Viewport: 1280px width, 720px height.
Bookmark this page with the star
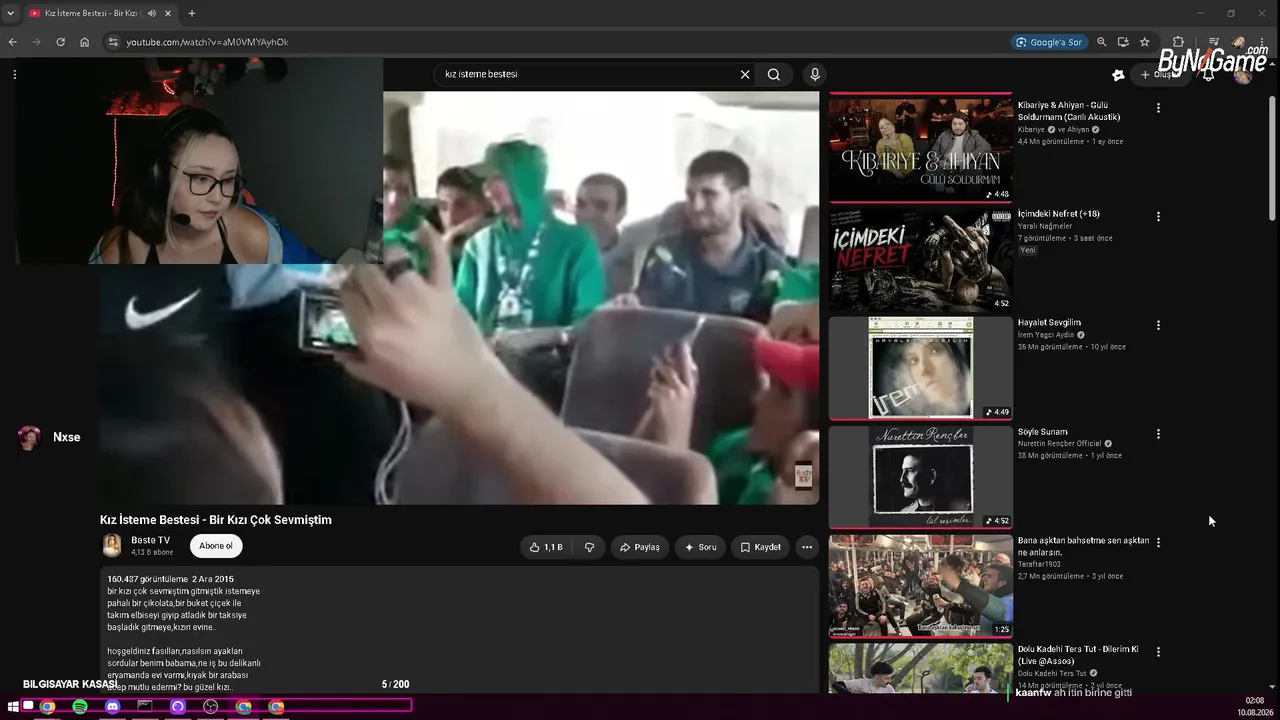point(1145,42)
